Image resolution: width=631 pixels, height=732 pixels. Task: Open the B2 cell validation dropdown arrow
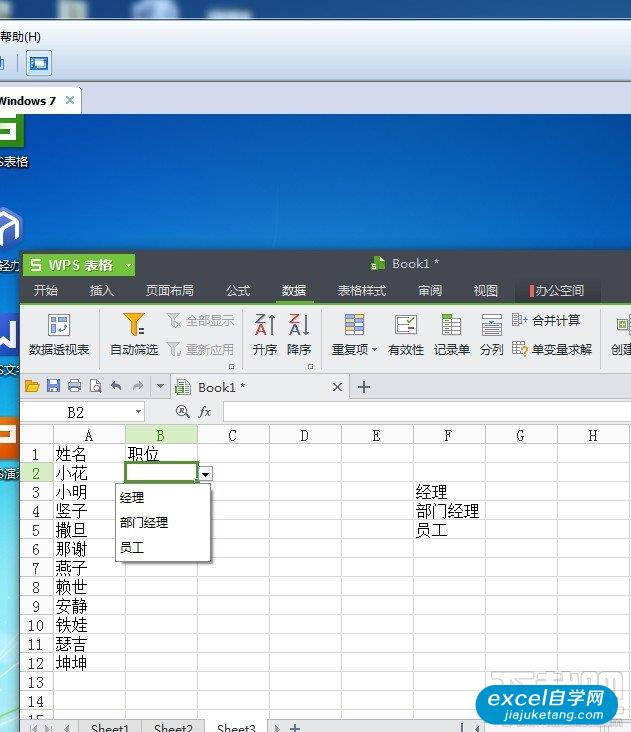[205, 474]
